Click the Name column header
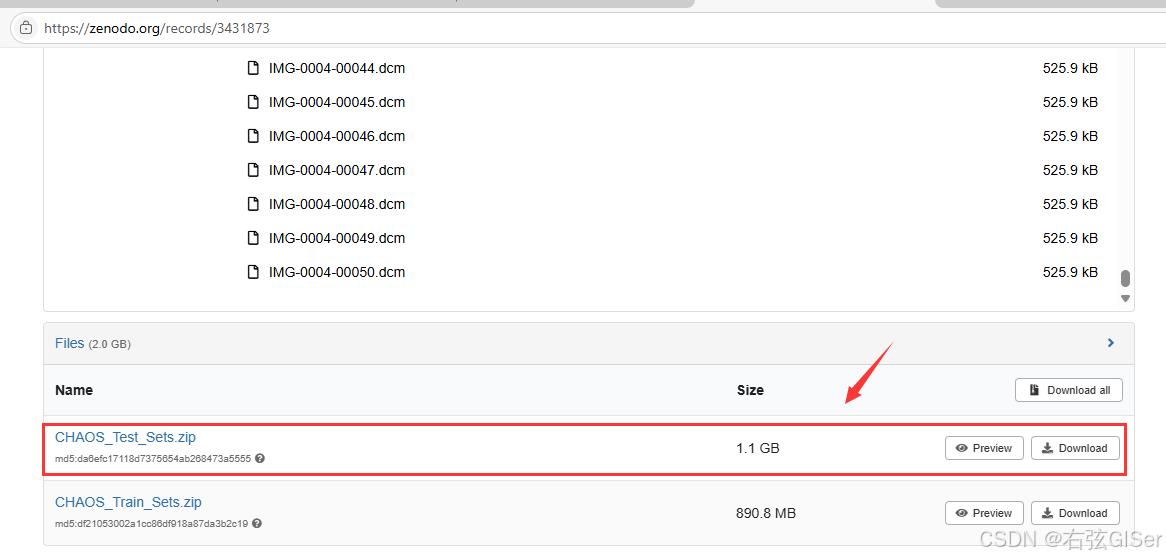 coord(74,390)
